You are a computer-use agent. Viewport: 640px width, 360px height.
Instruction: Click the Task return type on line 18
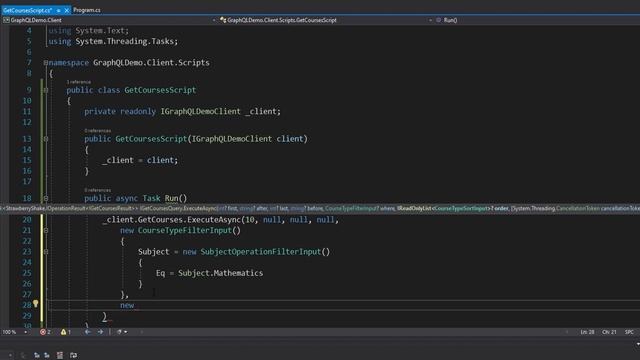pyautogui.click(x=151, y=198)
